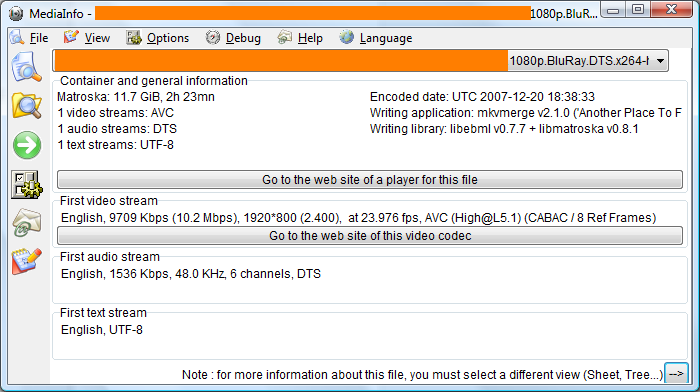
Task: Click the notepad pencil sidebar icon
Action: 27,261
